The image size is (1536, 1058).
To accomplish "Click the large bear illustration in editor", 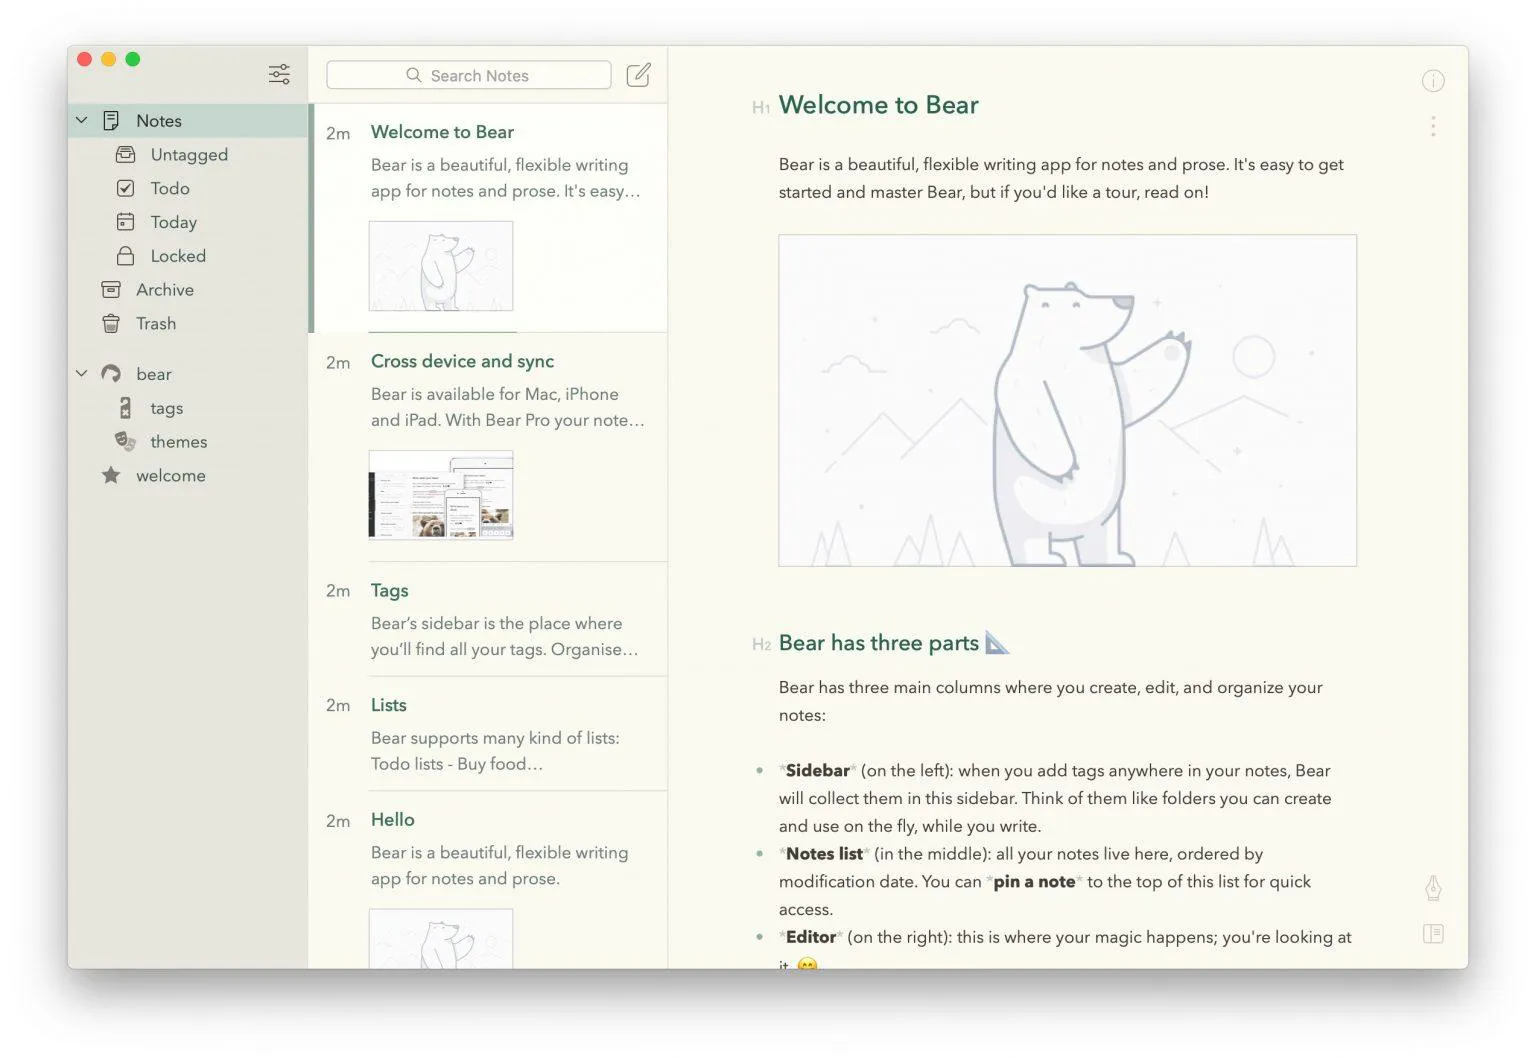I will point(1067,400).
